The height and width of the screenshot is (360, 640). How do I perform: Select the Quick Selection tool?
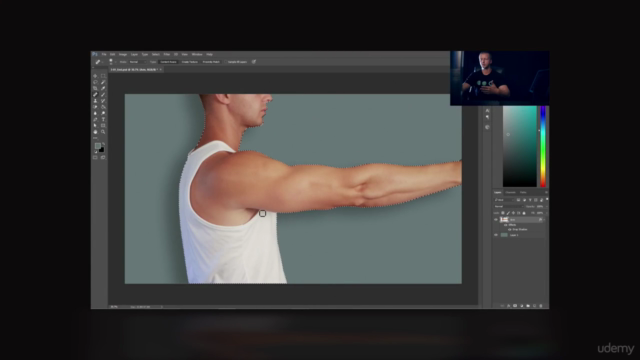[103, 82]
